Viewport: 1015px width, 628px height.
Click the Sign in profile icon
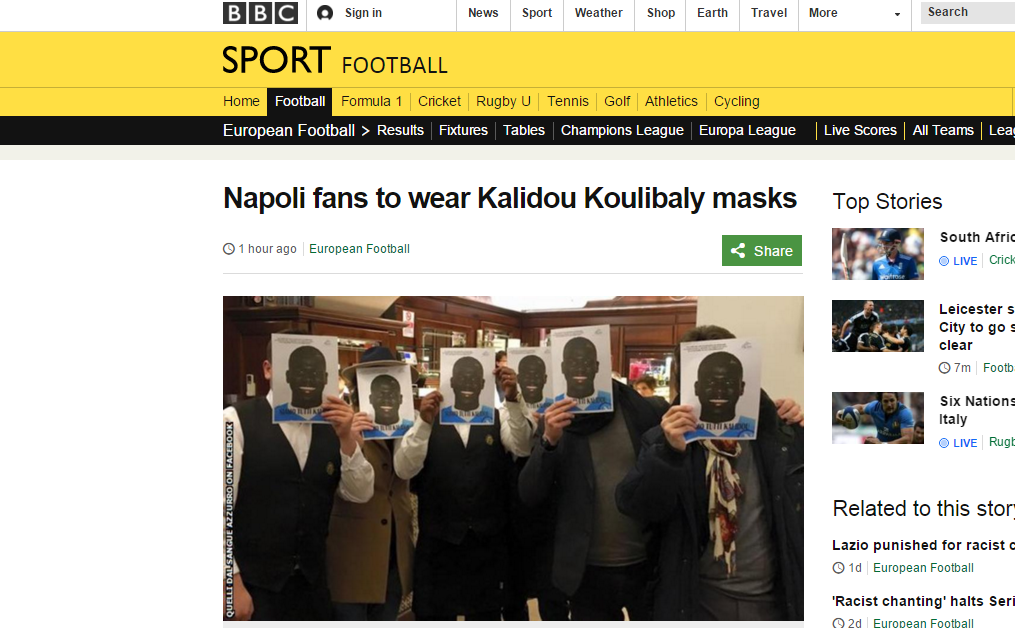(325, 13)
